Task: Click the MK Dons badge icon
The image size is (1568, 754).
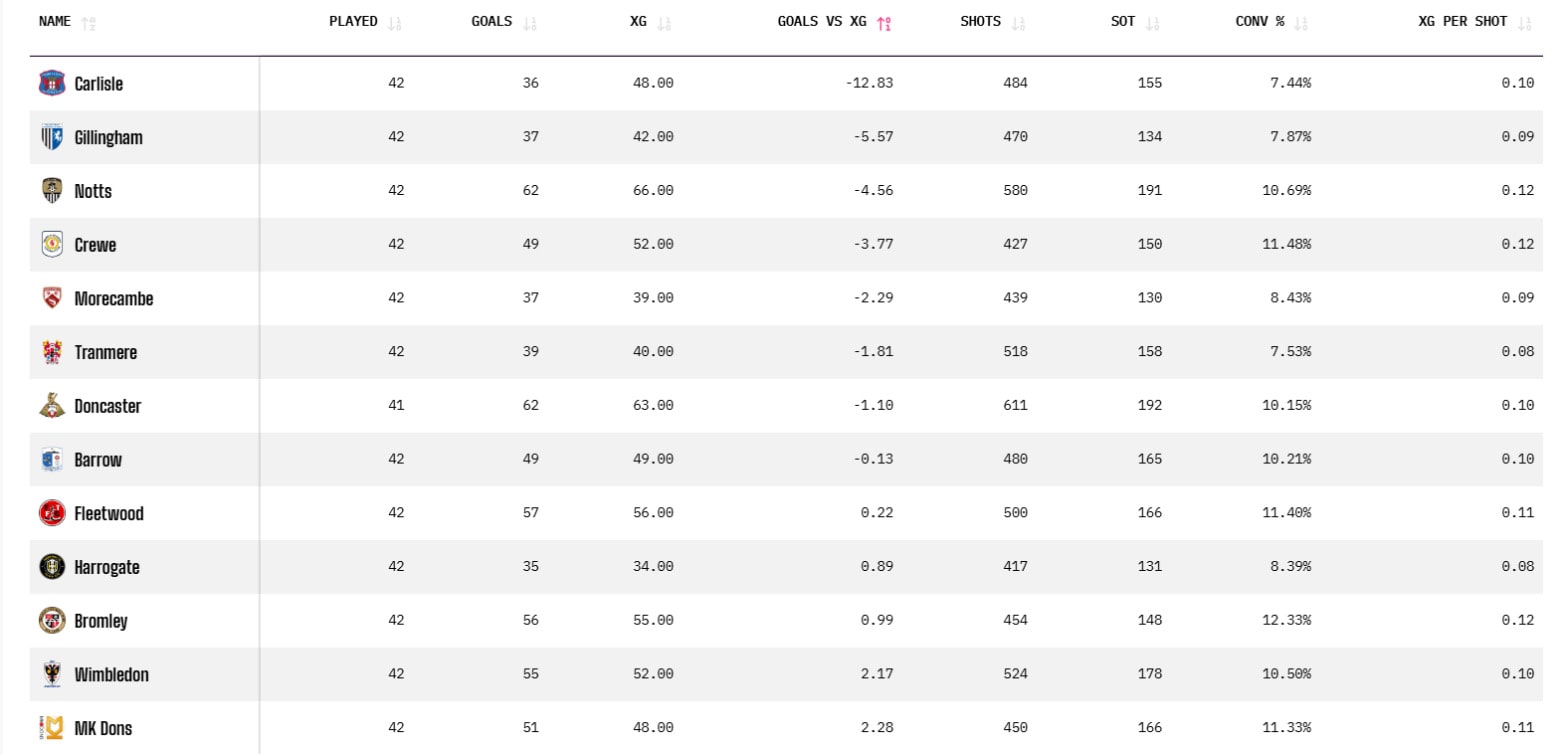Action: click(51, 728)
